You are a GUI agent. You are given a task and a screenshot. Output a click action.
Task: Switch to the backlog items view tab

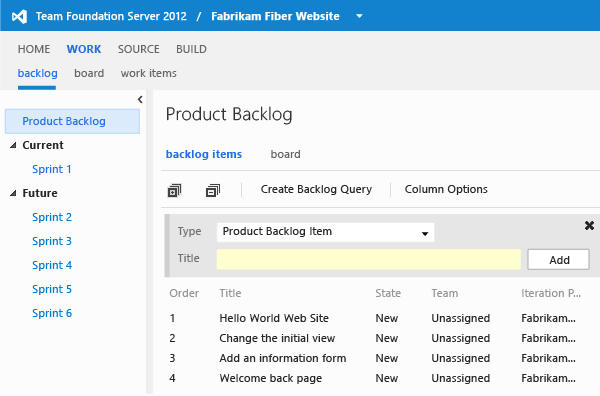coord(204,154)
